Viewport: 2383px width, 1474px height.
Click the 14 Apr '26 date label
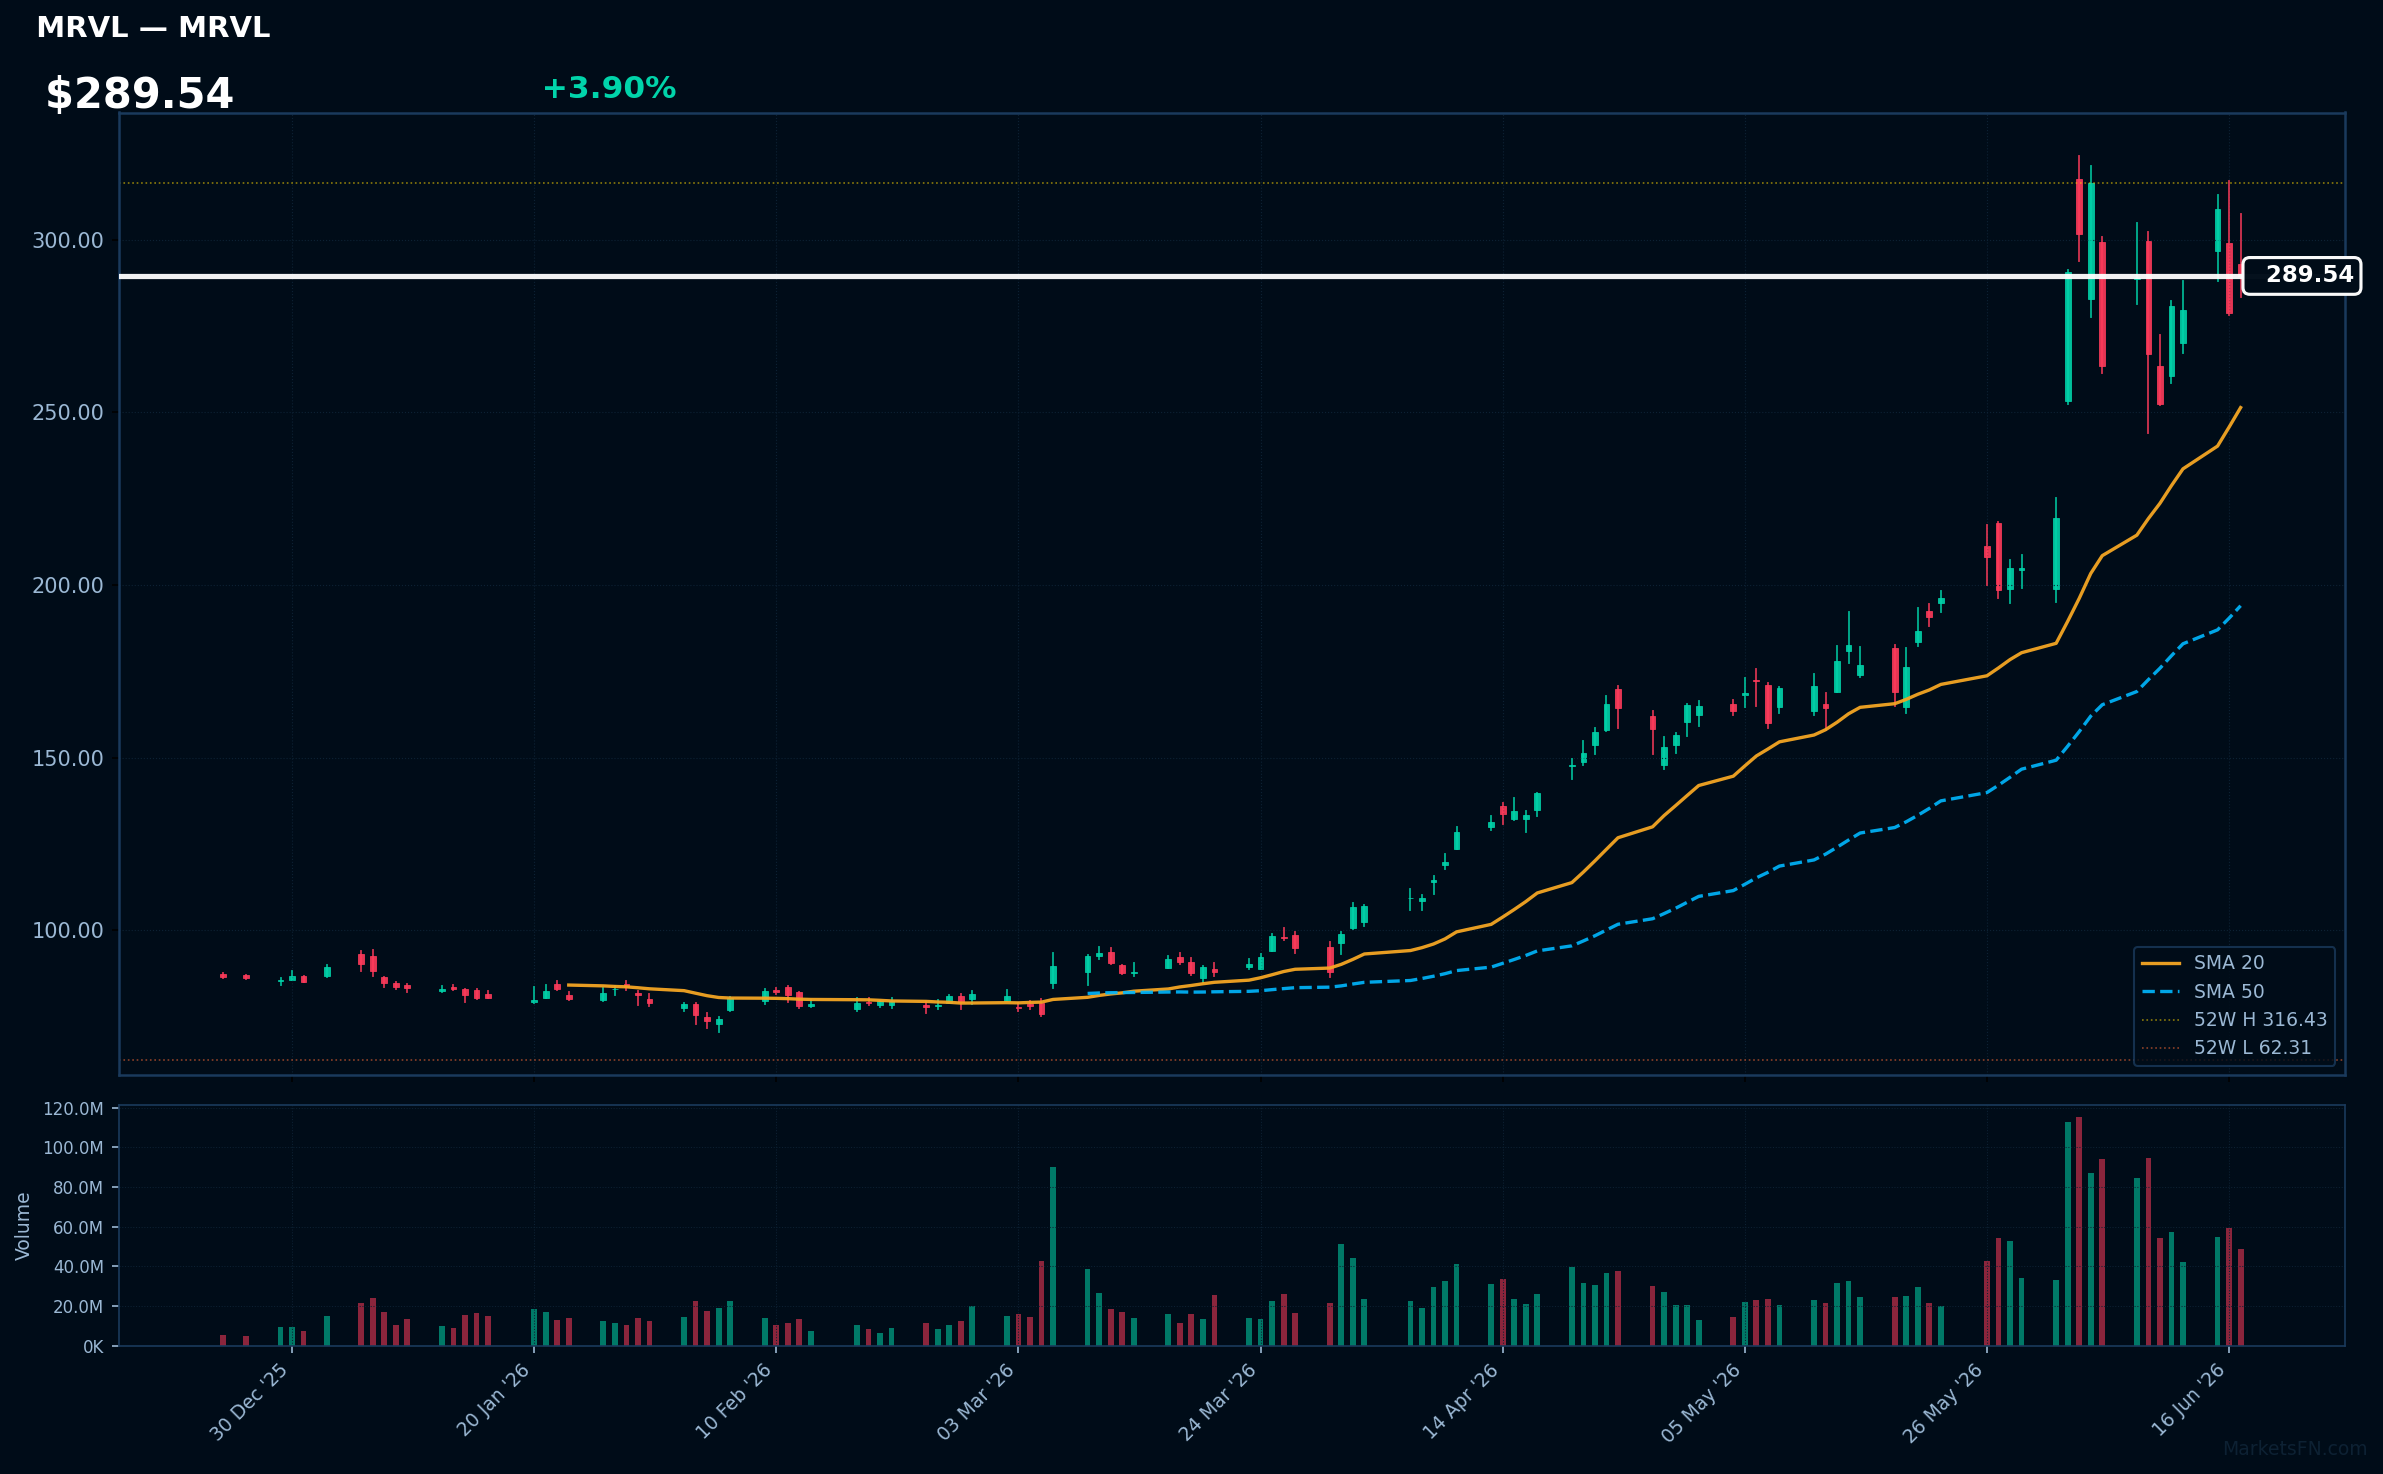[x=1460, y=1401]
